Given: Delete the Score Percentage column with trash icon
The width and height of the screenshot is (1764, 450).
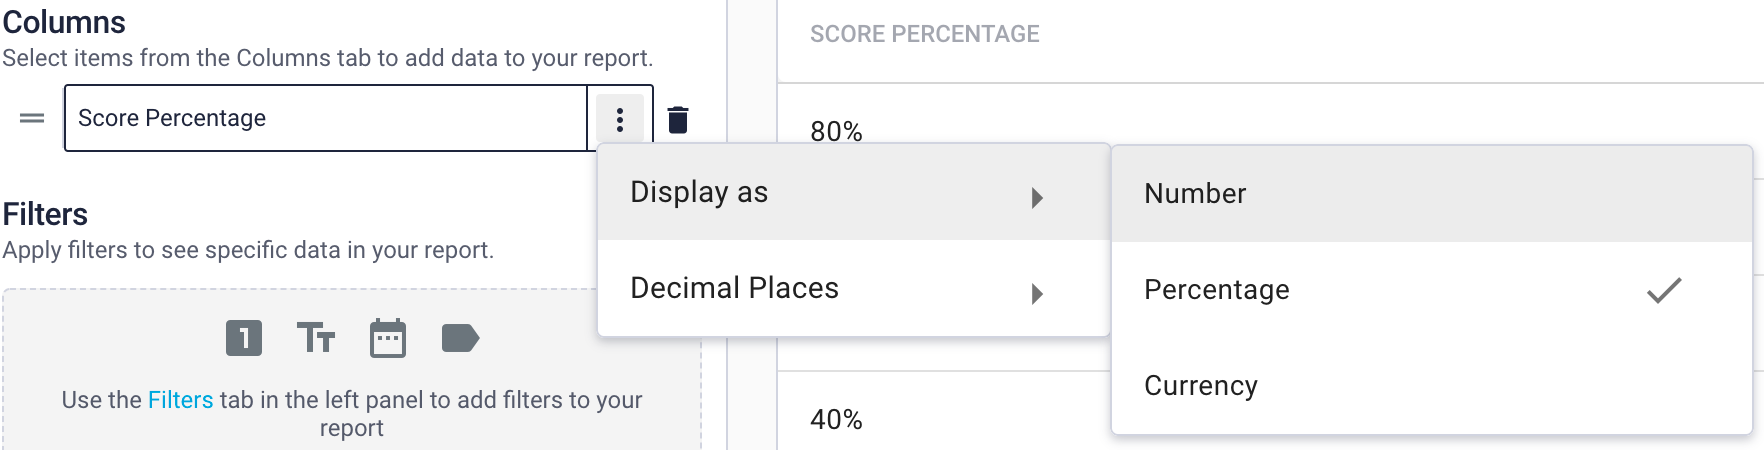Looking at the screenshot, I should coord(678,120).
